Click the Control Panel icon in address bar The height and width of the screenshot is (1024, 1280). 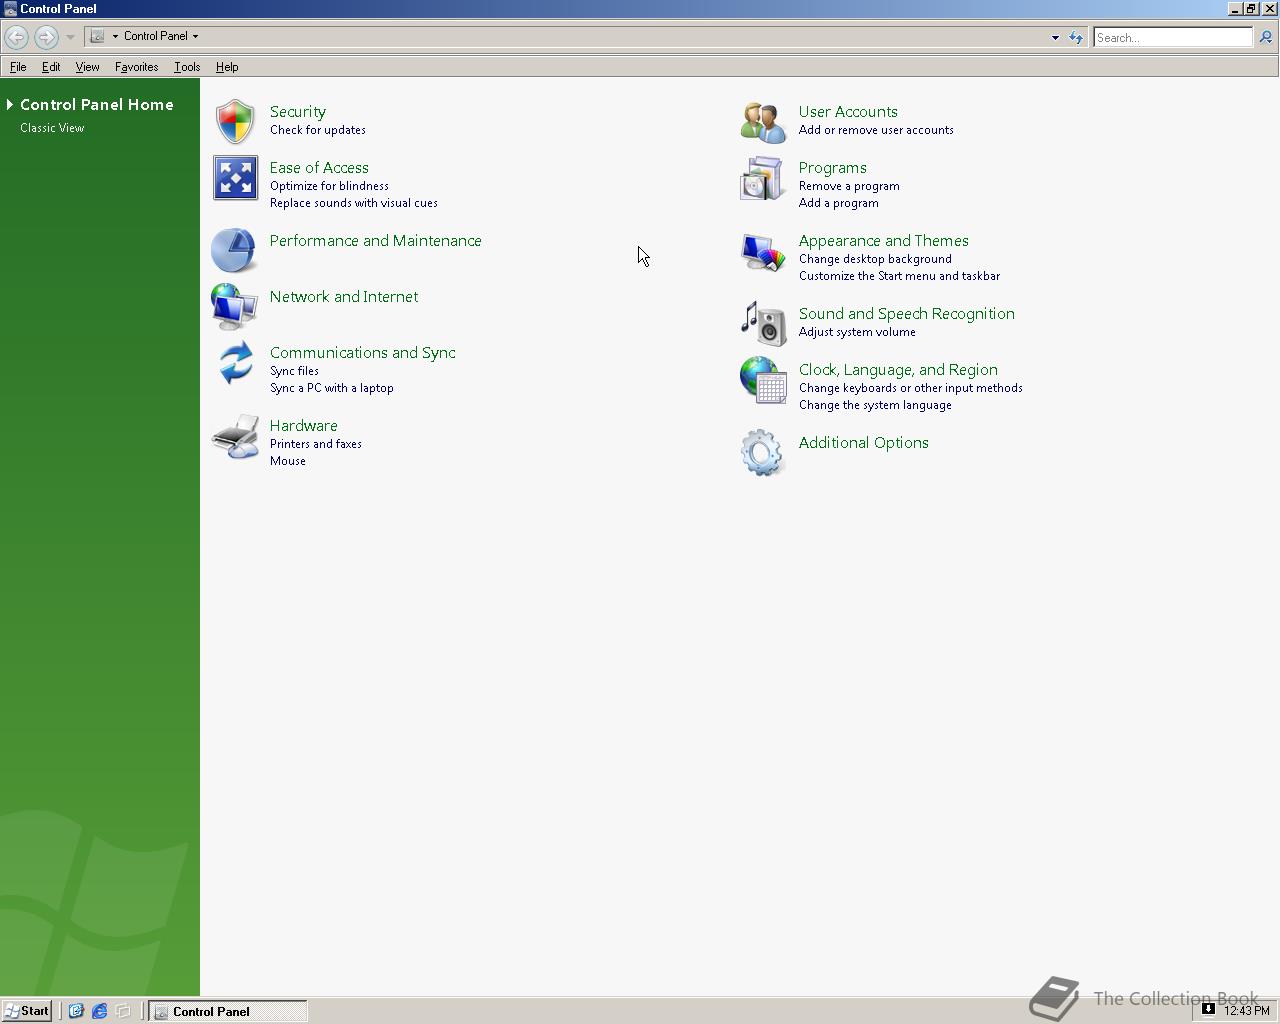pos(97,36)
